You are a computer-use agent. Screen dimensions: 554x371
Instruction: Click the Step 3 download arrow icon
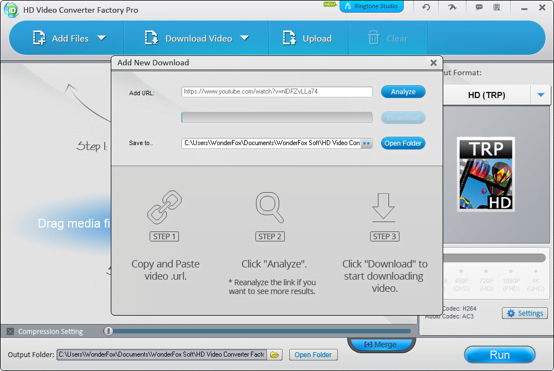[x=384, y=208]
